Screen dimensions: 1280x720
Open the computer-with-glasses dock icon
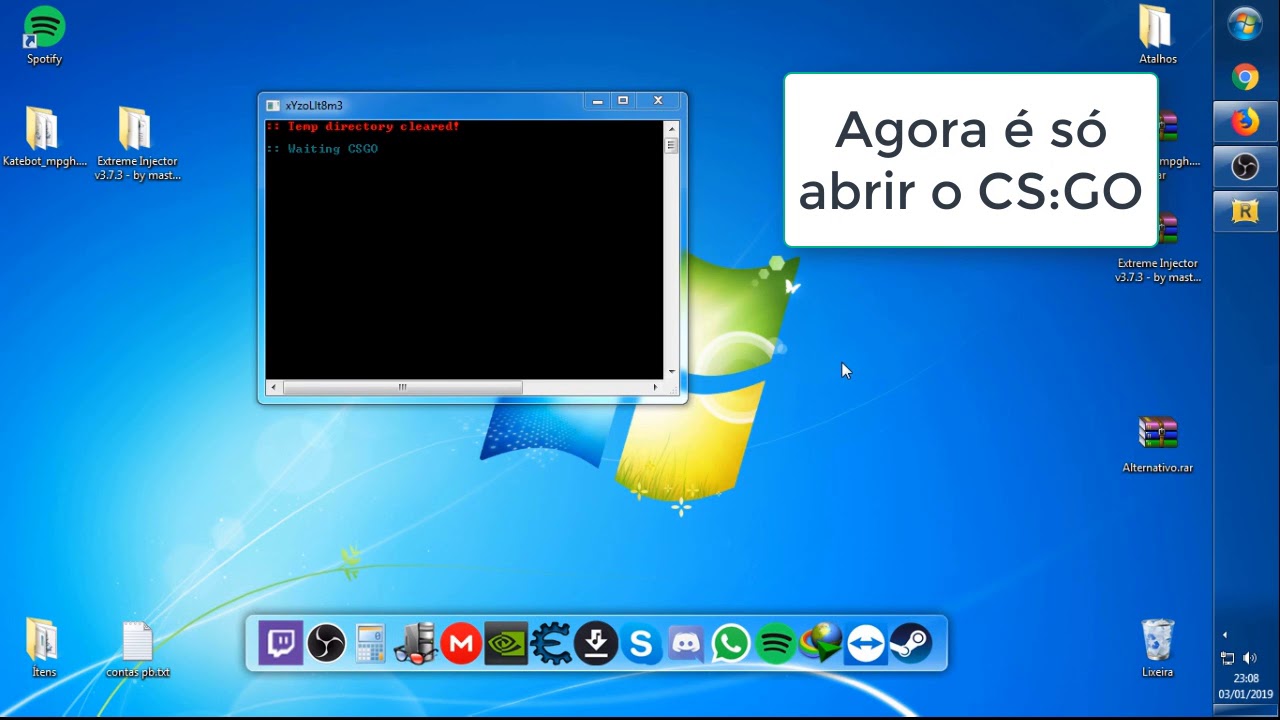pyautogui.click(x=416, y=643)
